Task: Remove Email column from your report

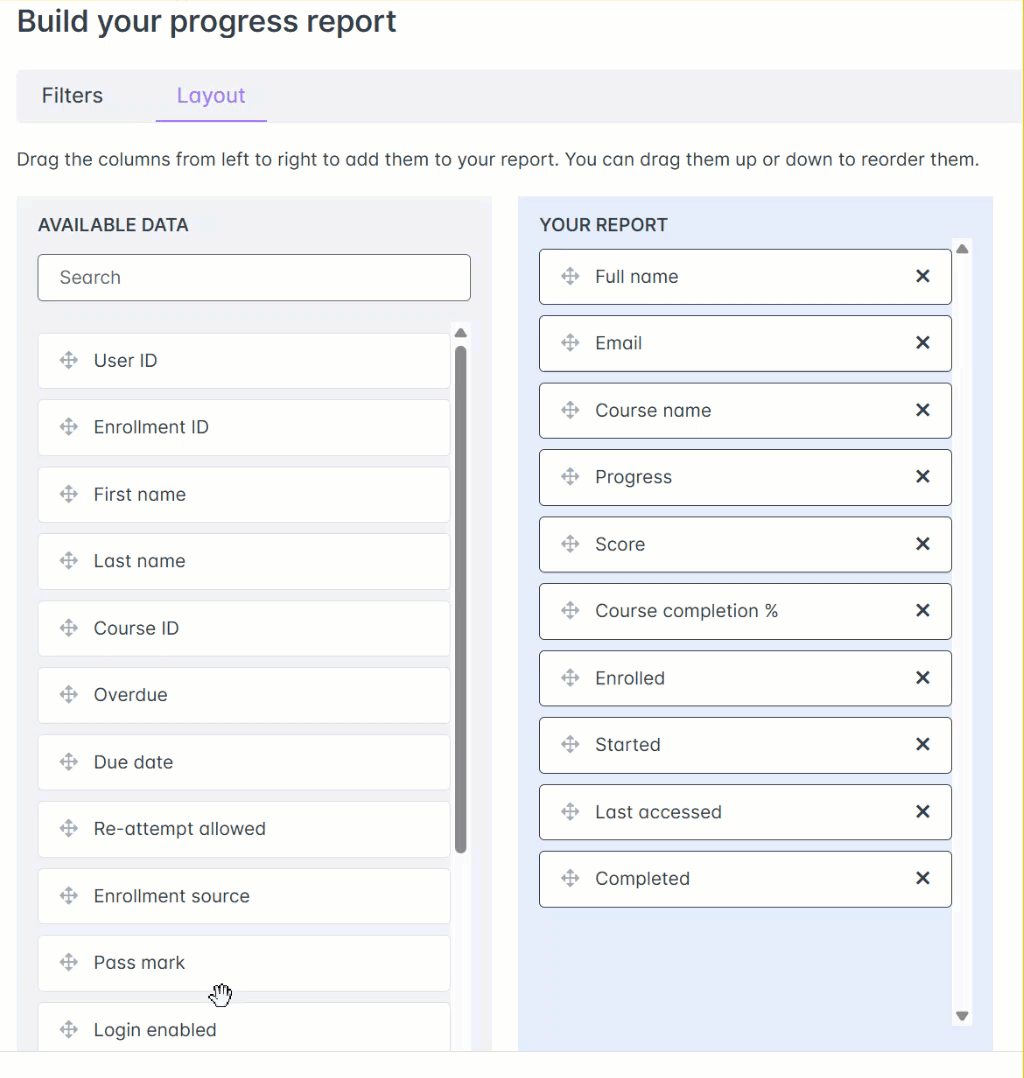Action: [922, 343]
